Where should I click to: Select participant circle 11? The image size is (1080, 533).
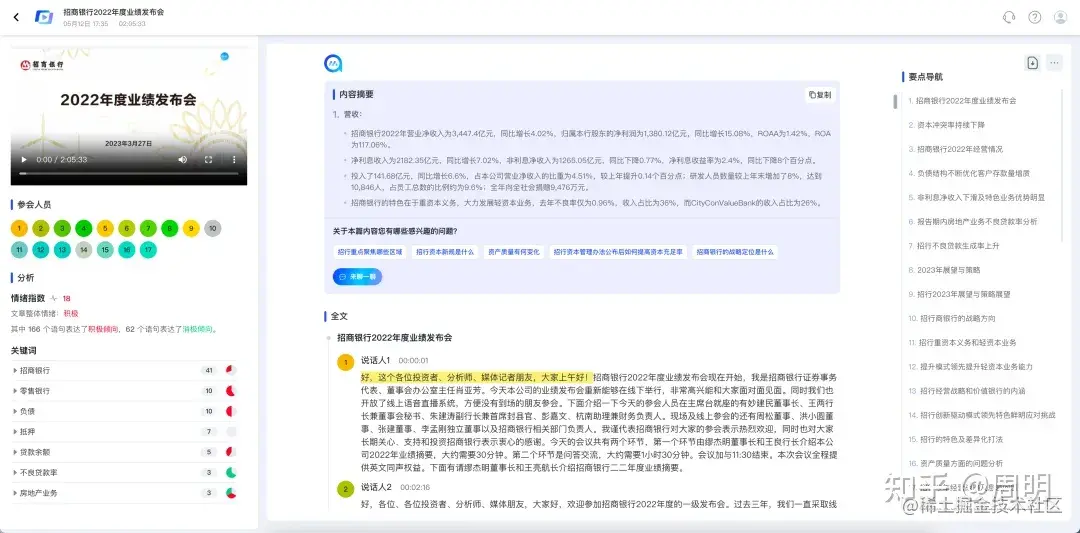click(x=19, y=250)
